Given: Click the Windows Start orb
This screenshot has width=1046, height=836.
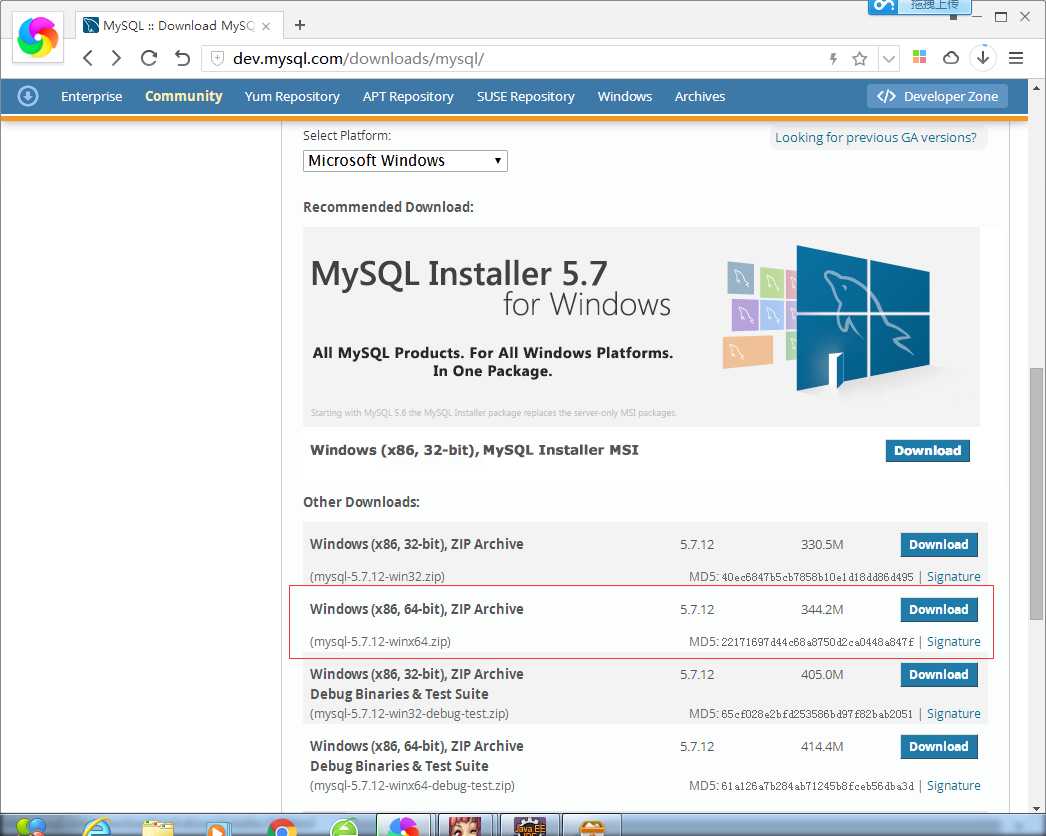Looking at the screenshot, I should point(30,827).
